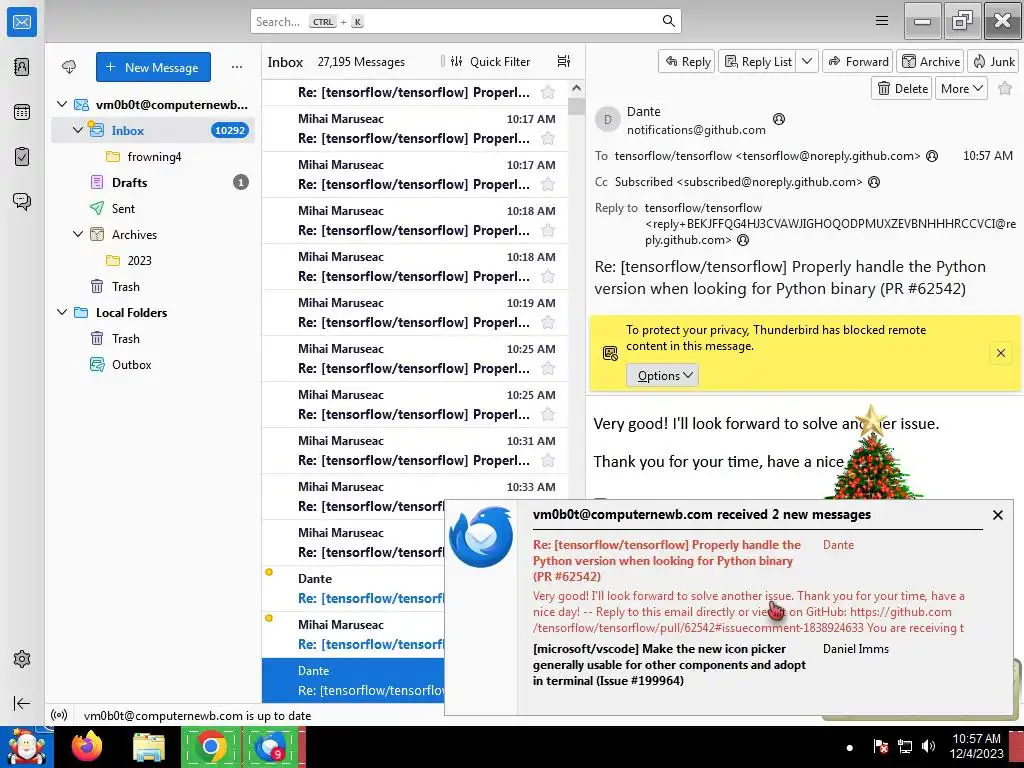1024x768 pixels.
Task: Close the new messages notification popup
Action: [x=998, y=515]
